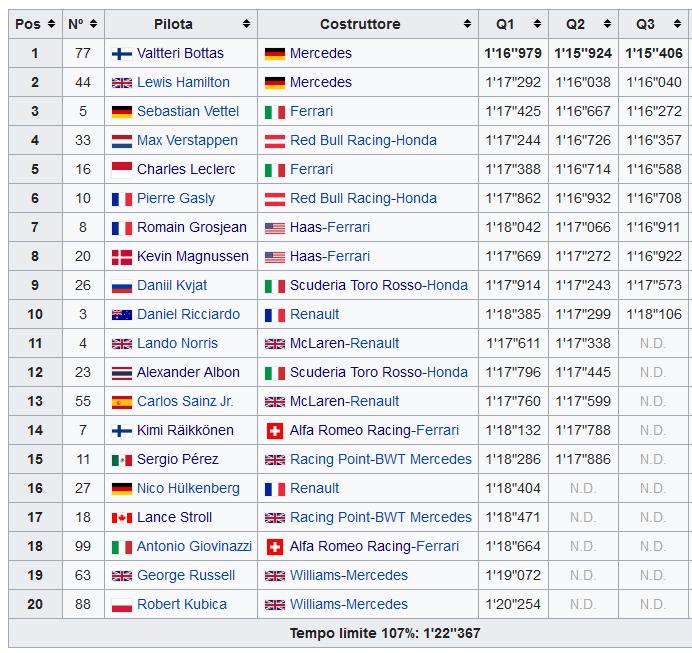Follow the Max Verstappen link
Image resolution: width=692 pixels, height=653 pixels.
click(187, 141)
